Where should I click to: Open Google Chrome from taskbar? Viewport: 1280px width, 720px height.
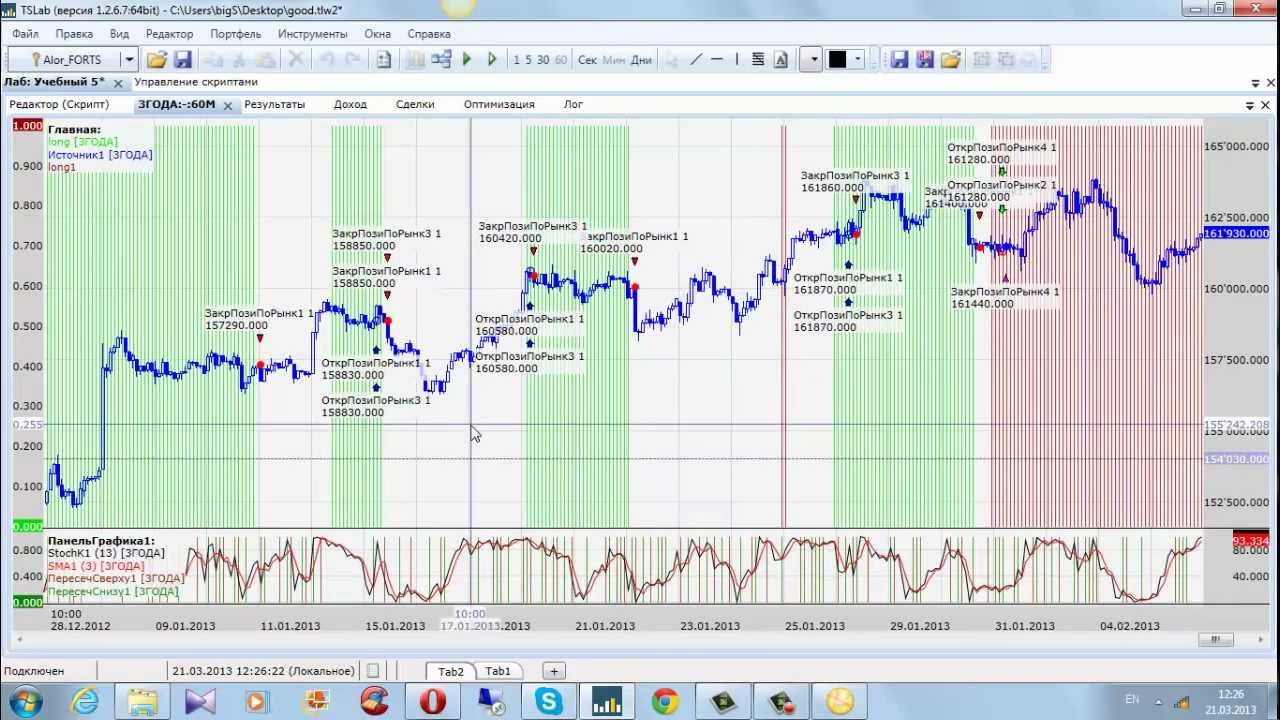[x=664, y=701]
